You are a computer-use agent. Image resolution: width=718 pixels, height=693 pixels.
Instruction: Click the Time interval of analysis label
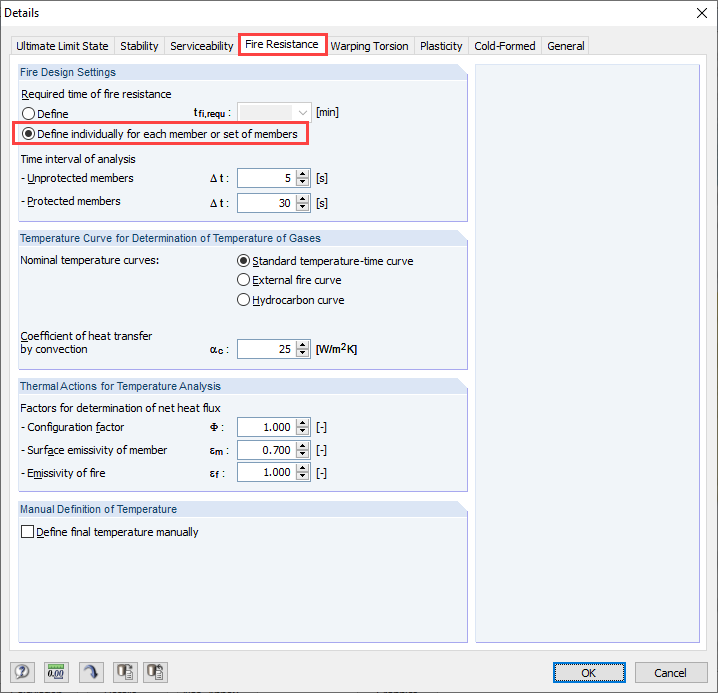[x=78, y=159]
